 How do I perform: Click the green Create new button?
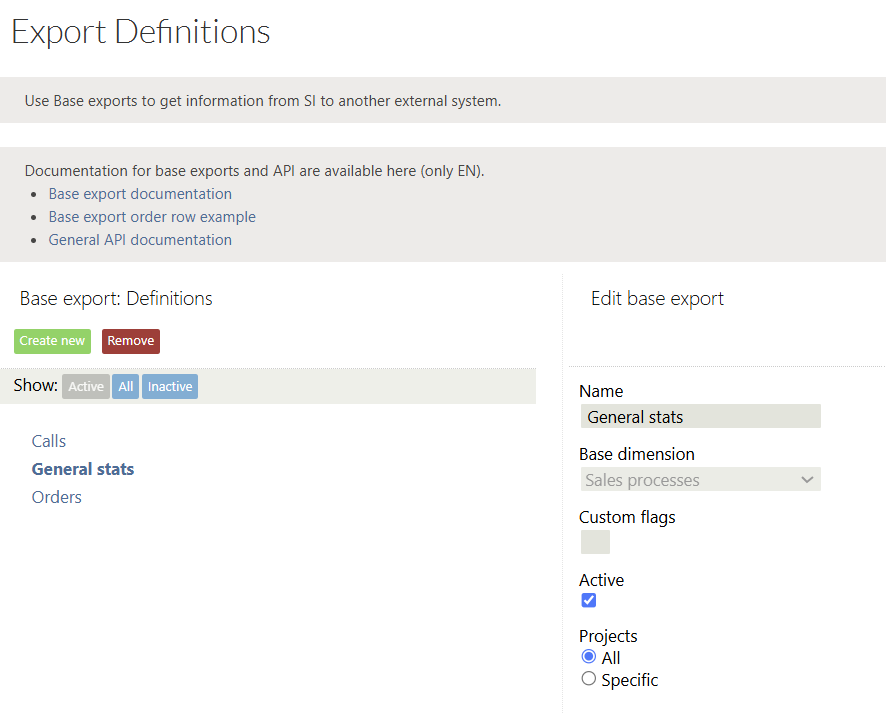coord(52,341)
